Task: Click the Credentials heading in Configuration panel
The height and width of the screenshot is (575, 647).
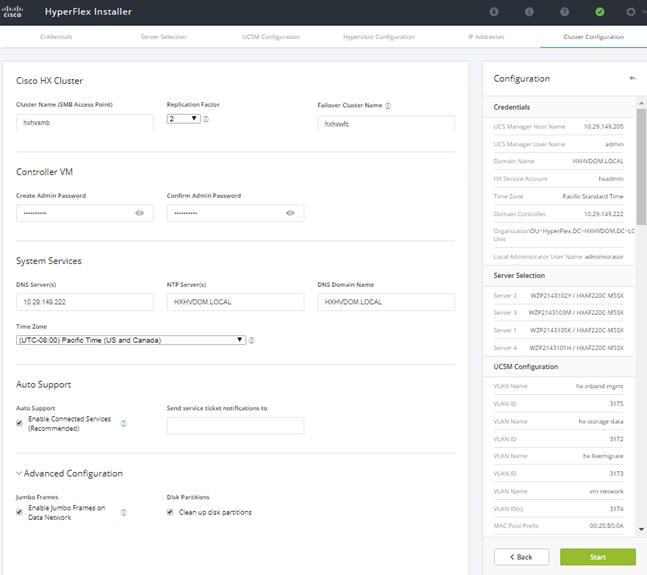Action: 512,107
